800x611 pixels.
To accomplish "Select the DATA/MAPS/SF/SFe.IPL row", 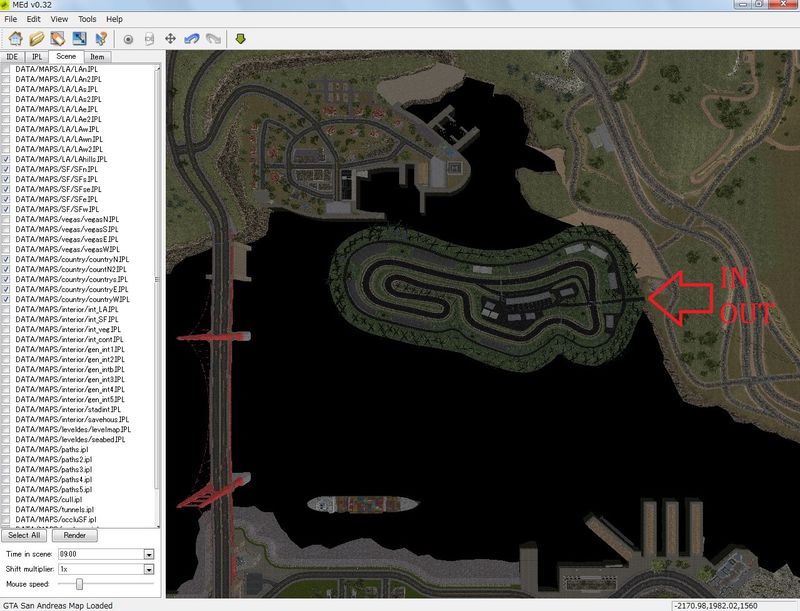I will click(x=57, y=199).
